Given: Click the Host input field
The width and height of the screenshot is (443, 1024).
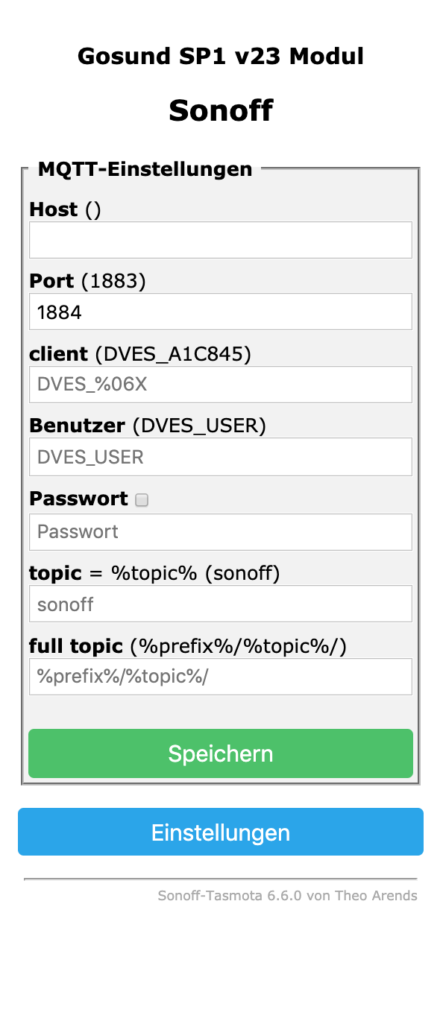Looking at the screenshot, I should coord(221,240).
